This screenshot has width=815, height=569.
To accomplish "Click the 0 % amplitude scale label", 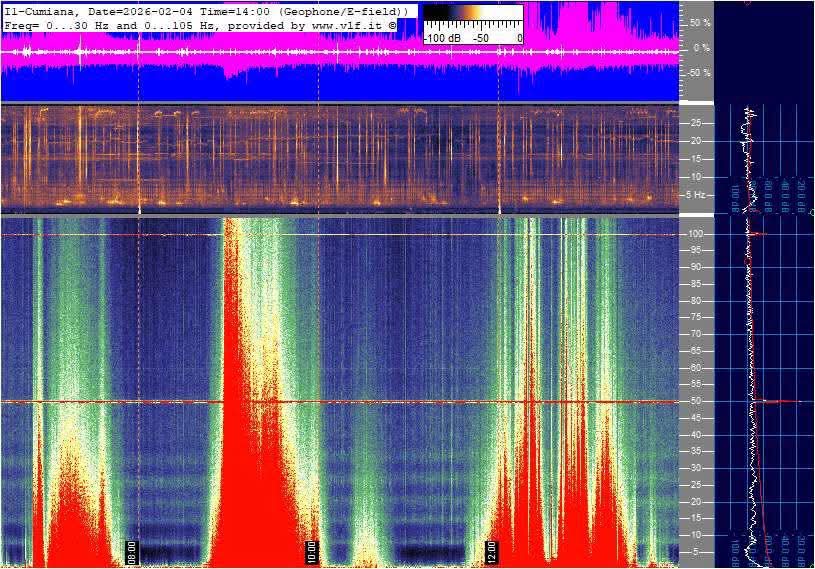I will click(x=702, y=47).
